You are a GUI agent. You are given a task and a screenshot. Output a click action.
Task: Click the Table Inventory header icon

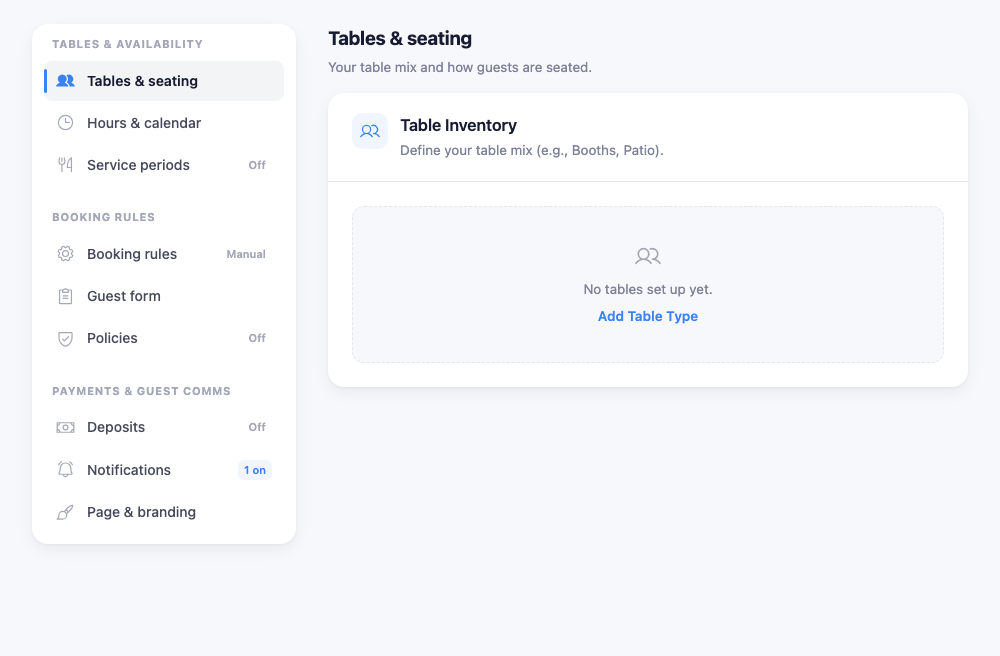click(x=370, y=131)
